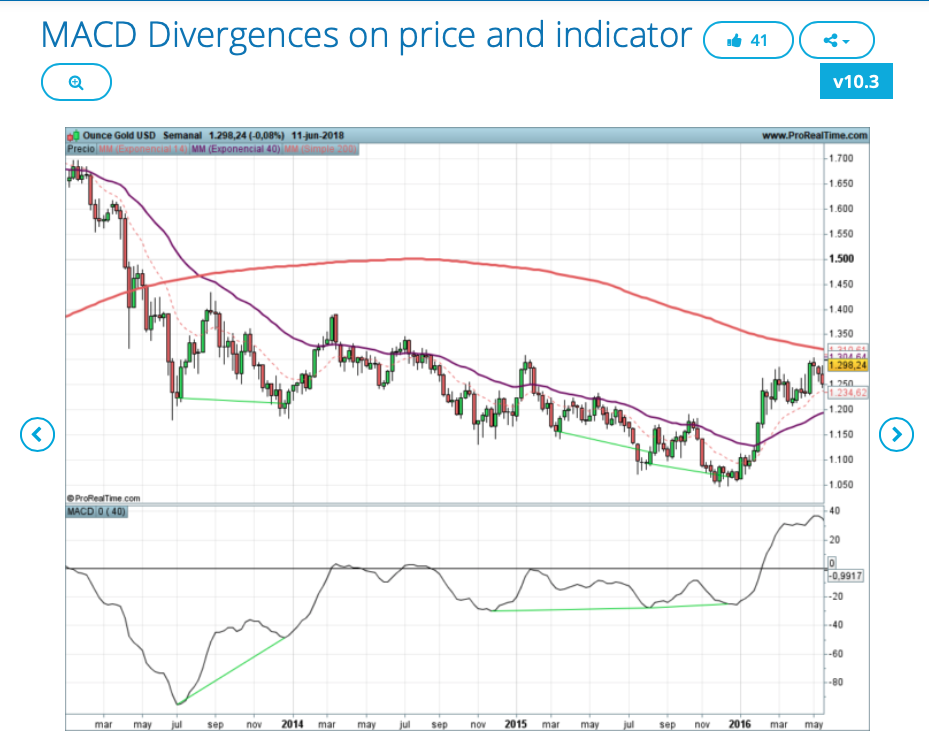This screenshot has height=753, width=929.
Task: Click the MM (Exponencial 40) legend label
Action: pyautogui.click(x=236, y=149)
